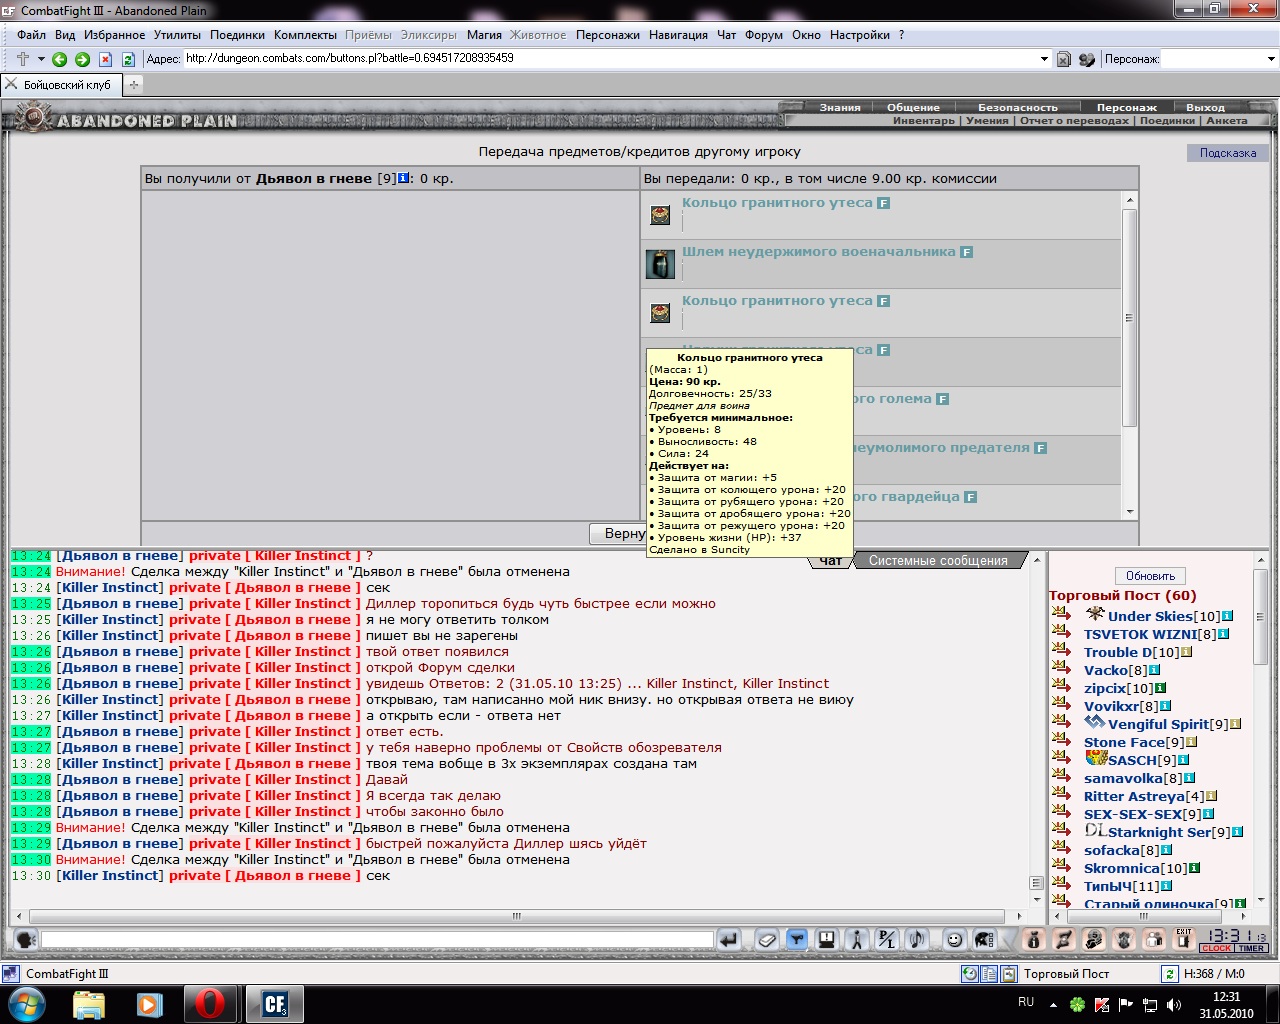1280x1024 pixels.
Task: Click the Обновить button in player list
Action: pos(1150,576)
